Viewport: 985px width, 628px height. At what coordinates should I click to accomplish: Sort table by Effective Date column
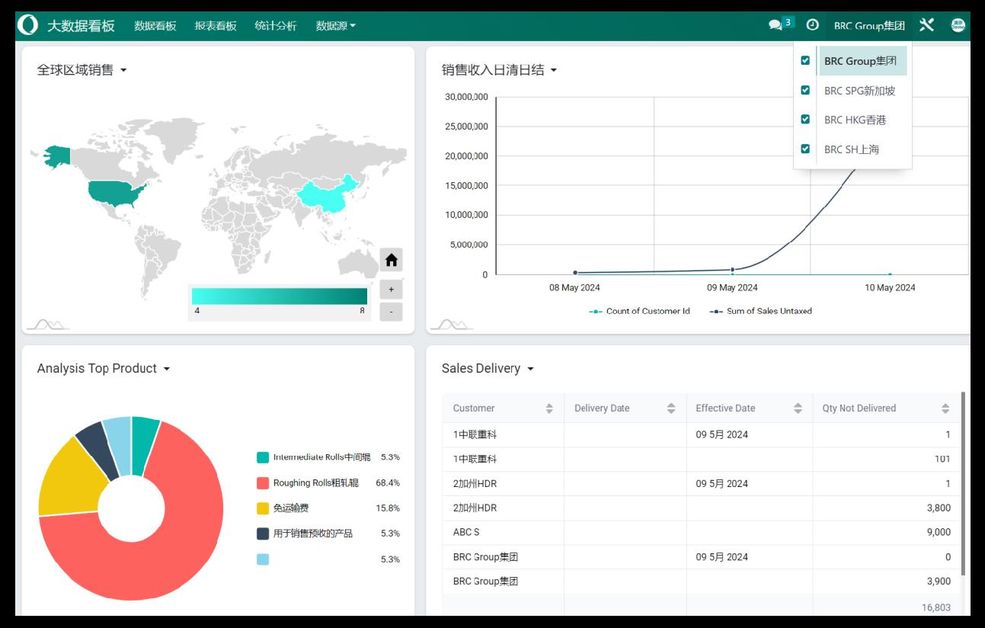pyautogui.click(x=798, y=408)
